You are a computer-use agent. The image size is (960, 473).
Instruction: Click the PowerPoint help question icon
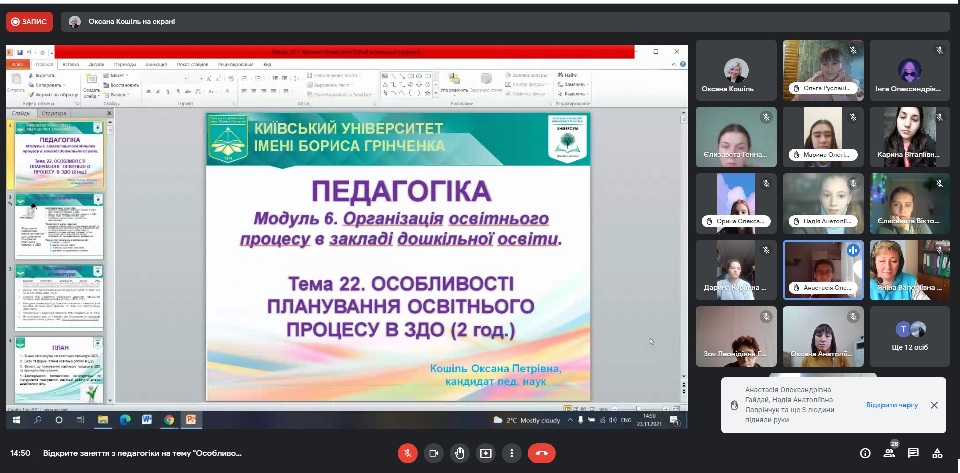pos(682,64)
